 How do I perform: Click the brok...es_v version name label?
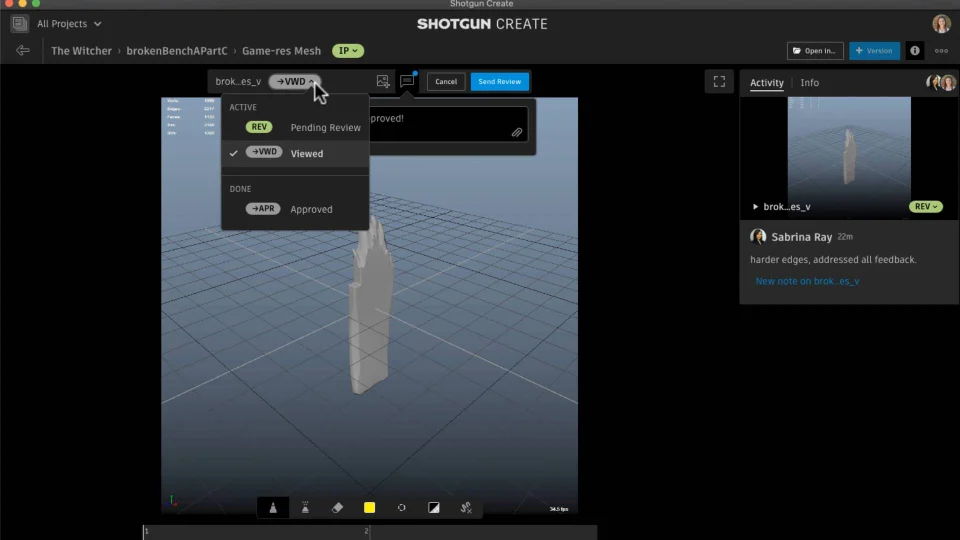click(x=238, y=81)
